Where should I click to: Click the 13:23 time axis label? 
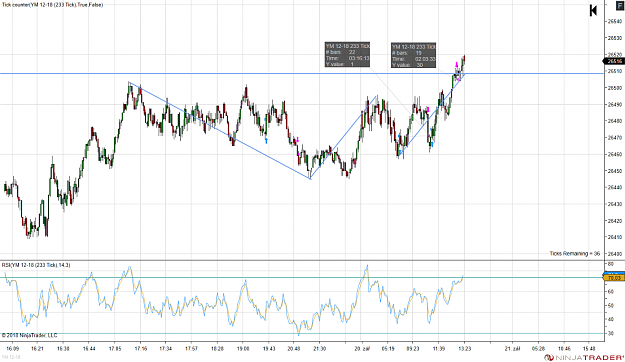click(x=464, y=348)
